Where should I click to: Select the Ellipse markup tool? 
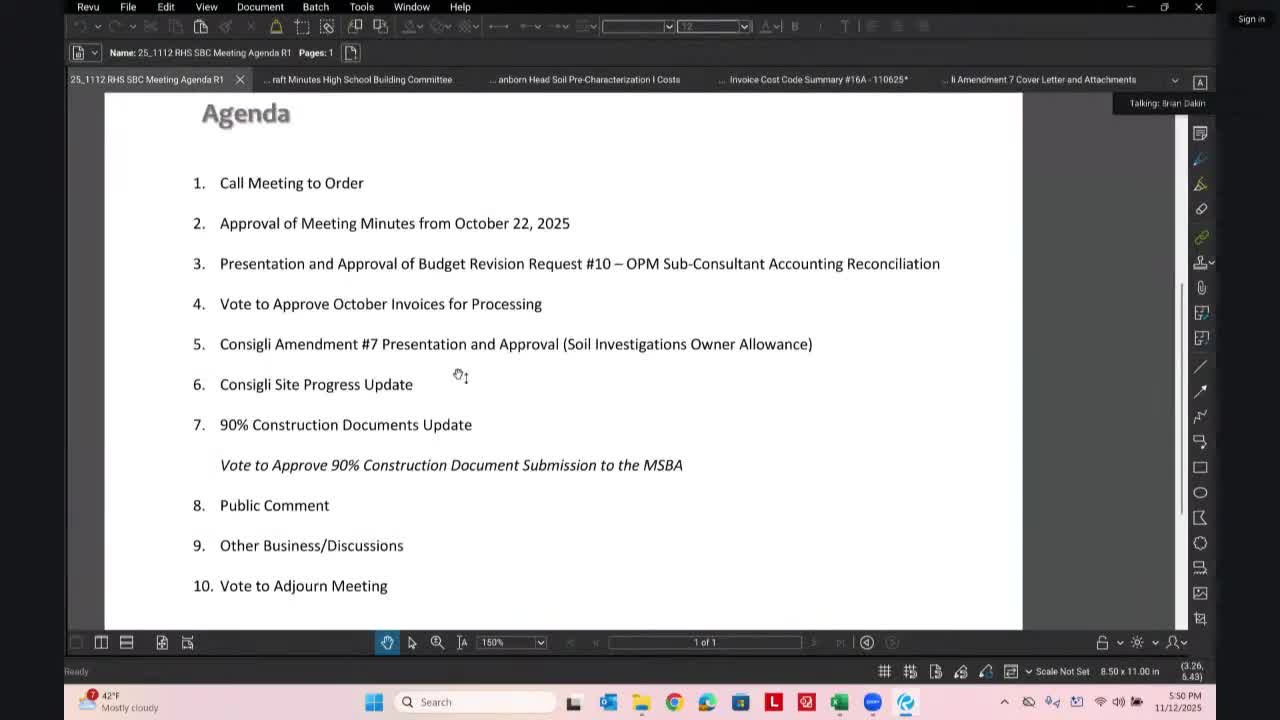point(1201,492)
